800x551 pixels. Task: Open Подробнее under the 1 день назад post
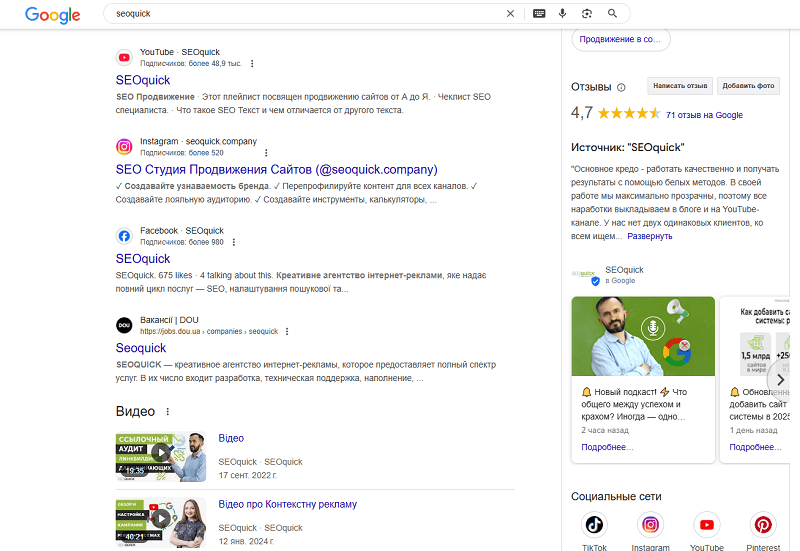click(755, 447)
